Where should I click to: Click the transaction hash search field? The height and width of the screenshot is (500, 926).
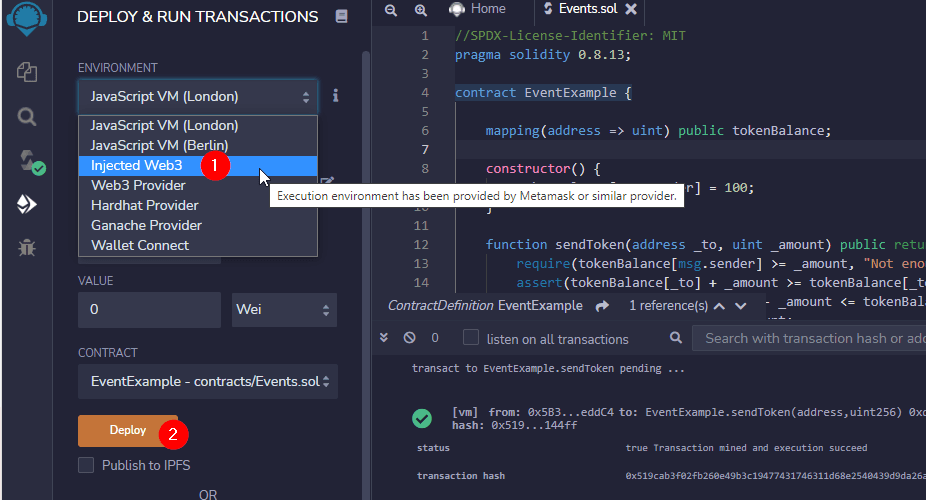tap(809, 338)
